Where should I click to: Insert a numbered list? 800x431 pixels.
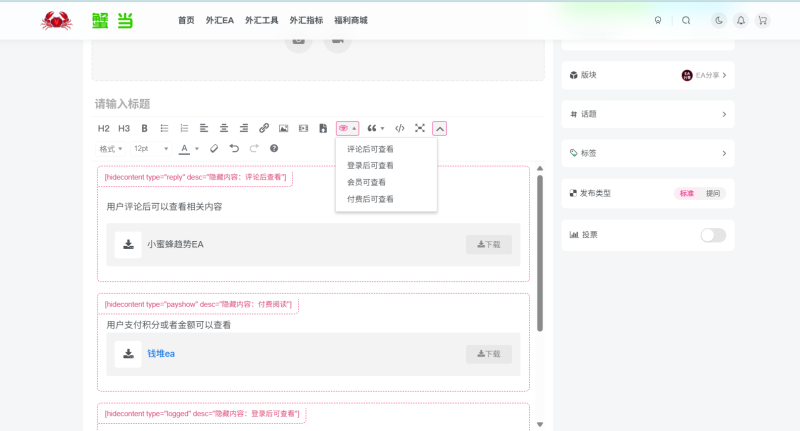[184, 129]
